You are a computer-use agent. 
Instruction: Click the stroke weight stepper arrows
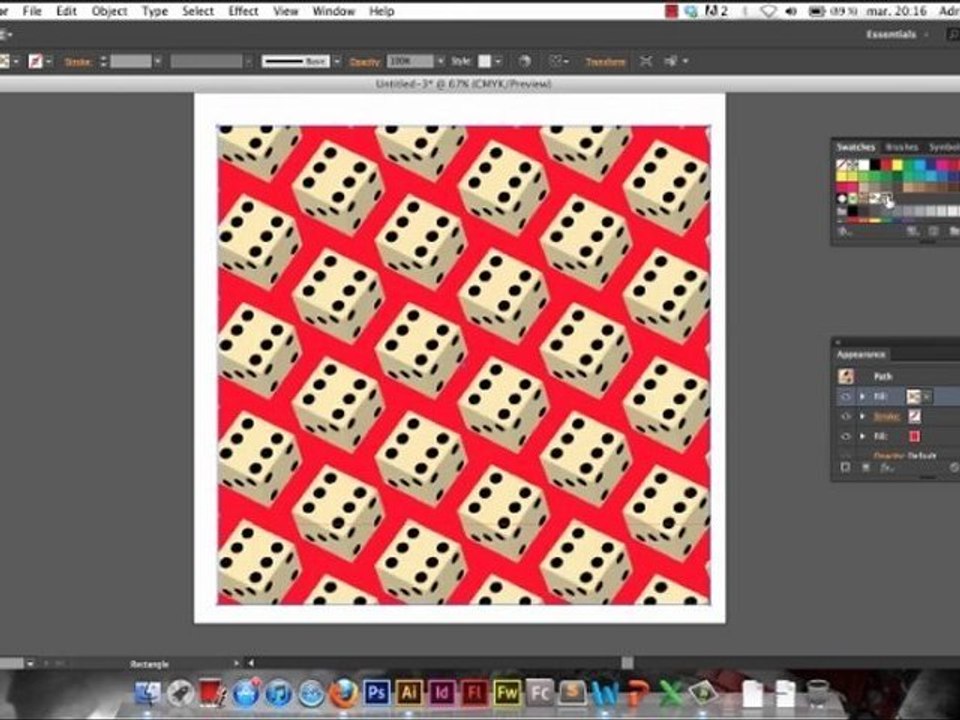click(103, 61)
